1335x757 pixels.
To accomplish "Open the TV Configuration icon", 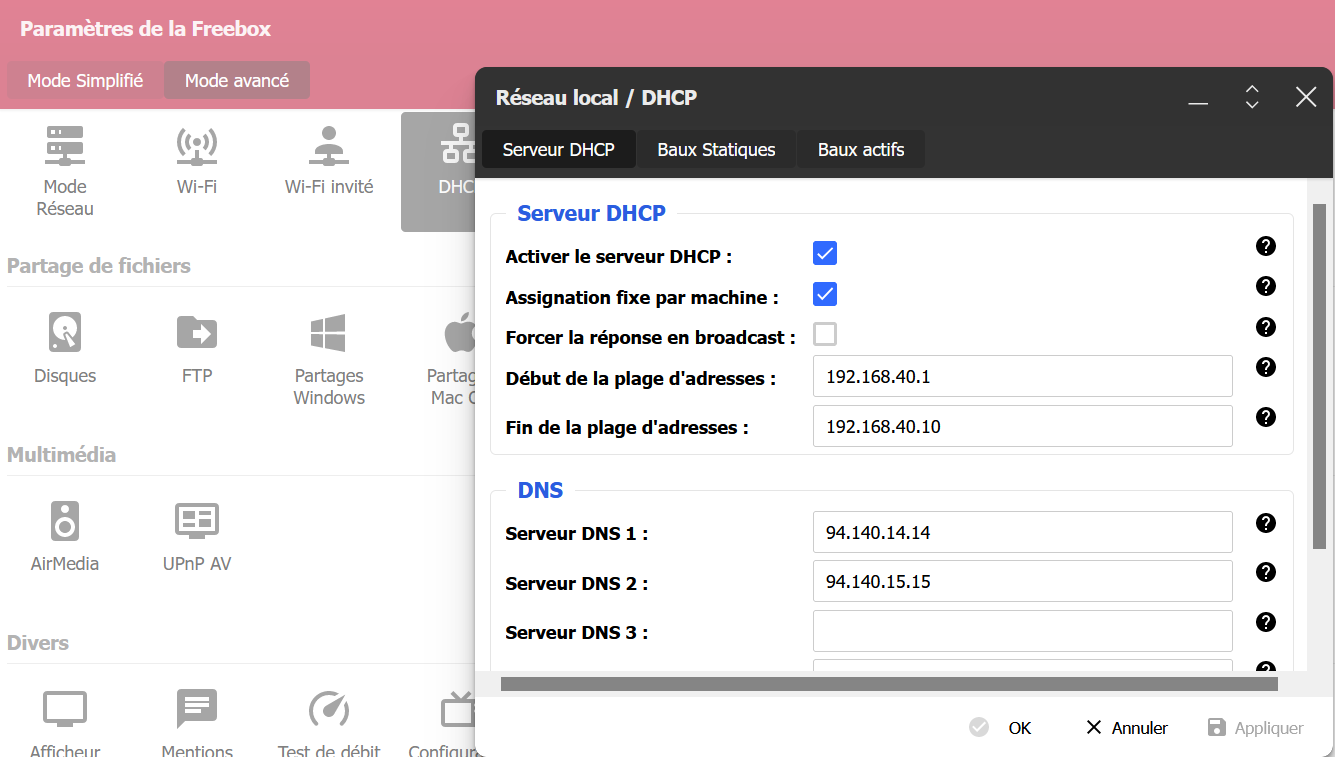I will click(458, 709).
